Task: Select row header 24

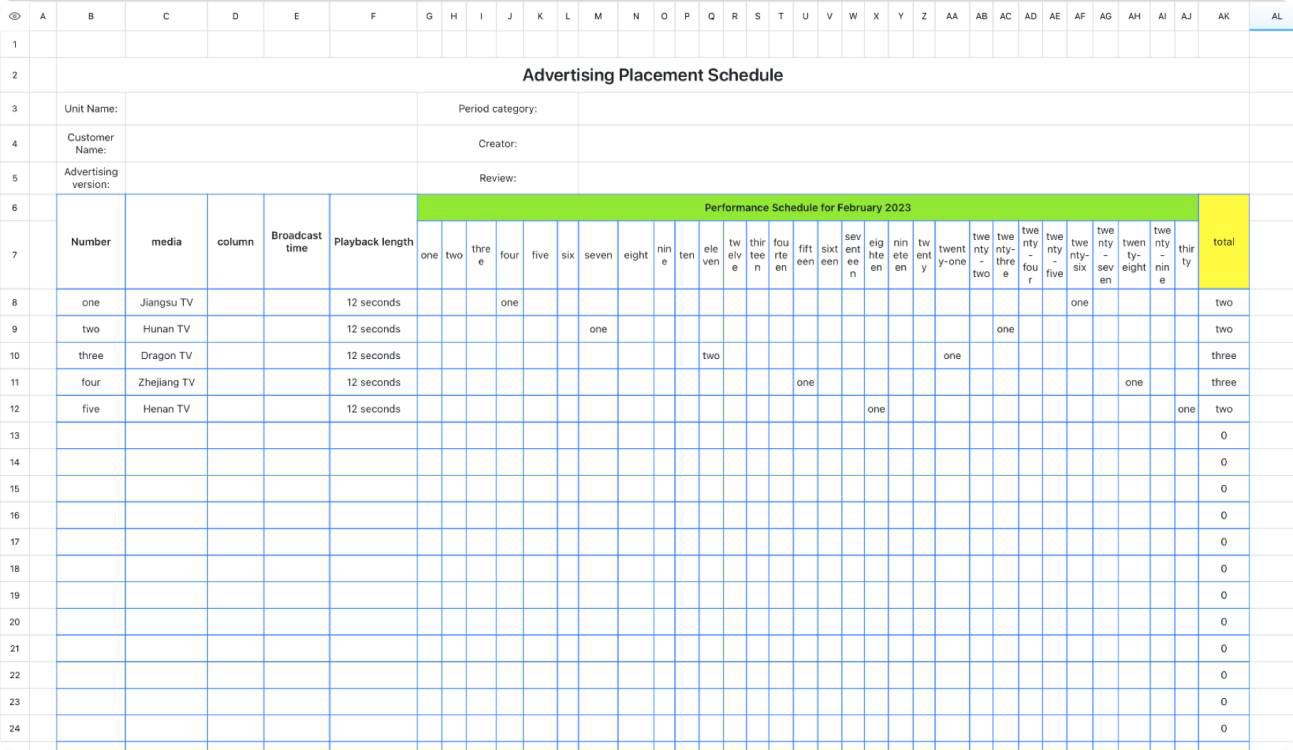Action: pyautogui.click(x=15, y=729)
